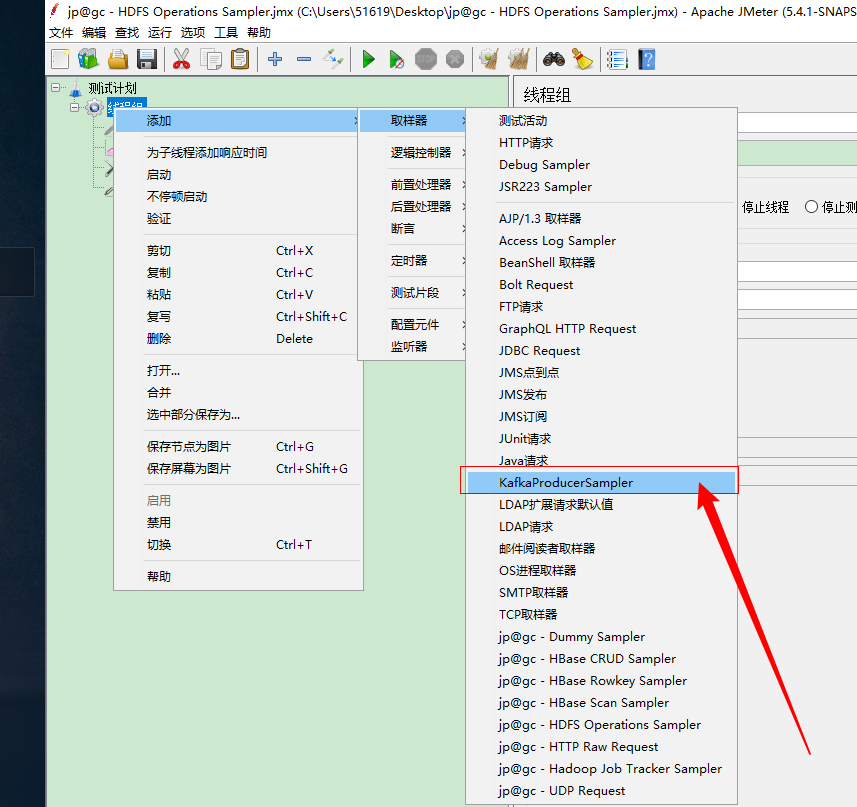This screenshot has height=807, width=857.
Task: Click the thread group name input field
Action: [x=797, y=123]
